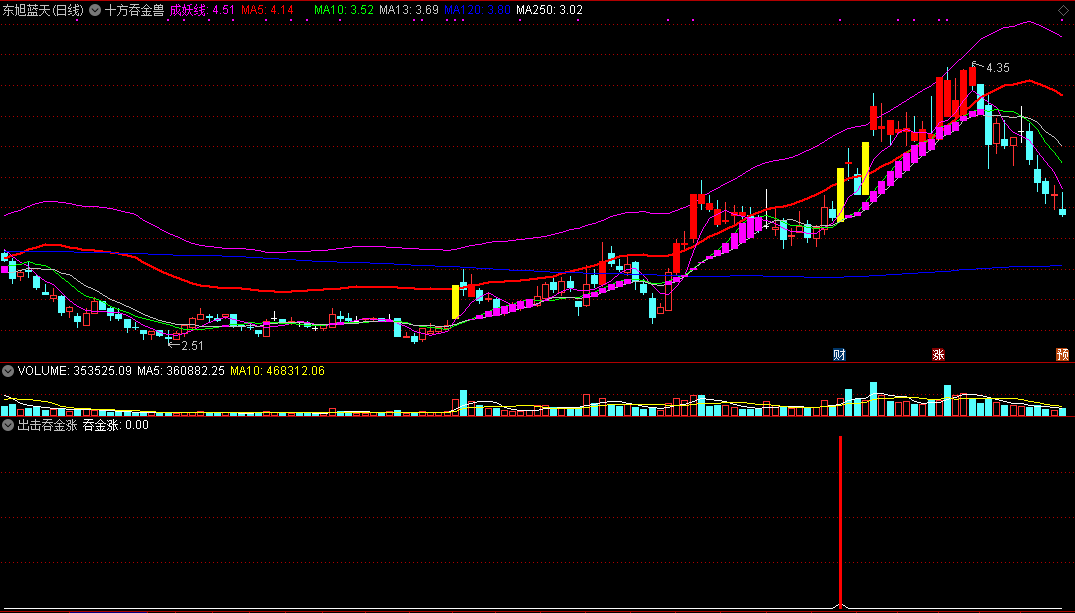
Task: Click the MA250: 3.02 legend label
Action: 549,10
